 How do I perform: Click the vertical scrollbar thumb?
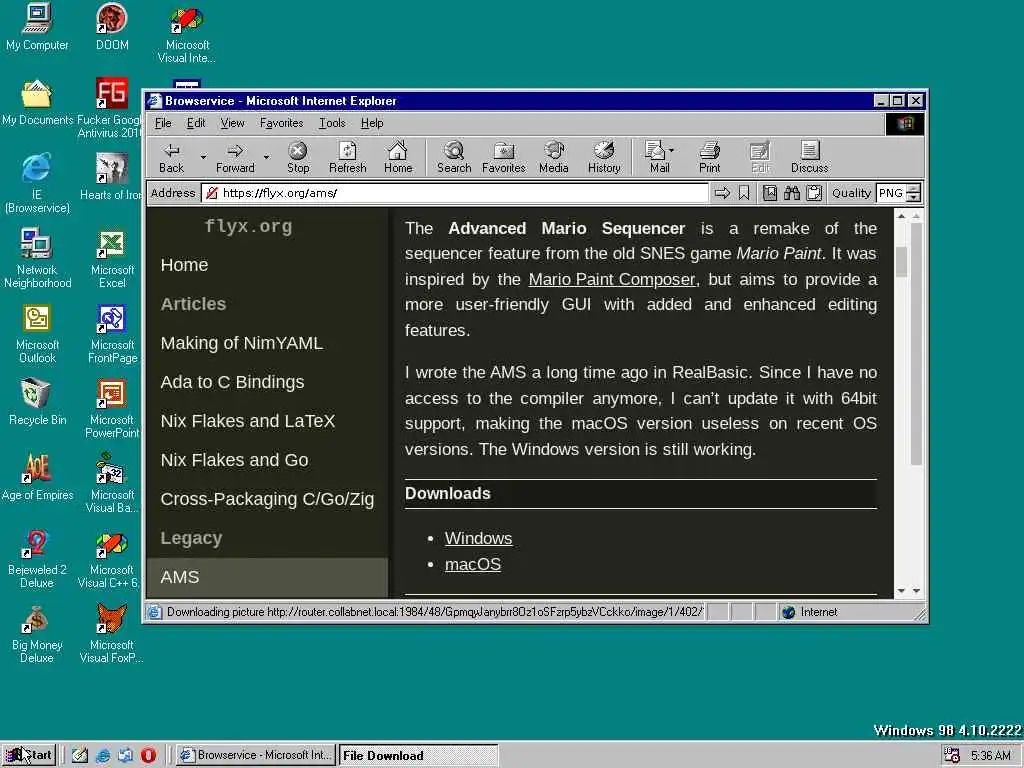coord(901,262)
